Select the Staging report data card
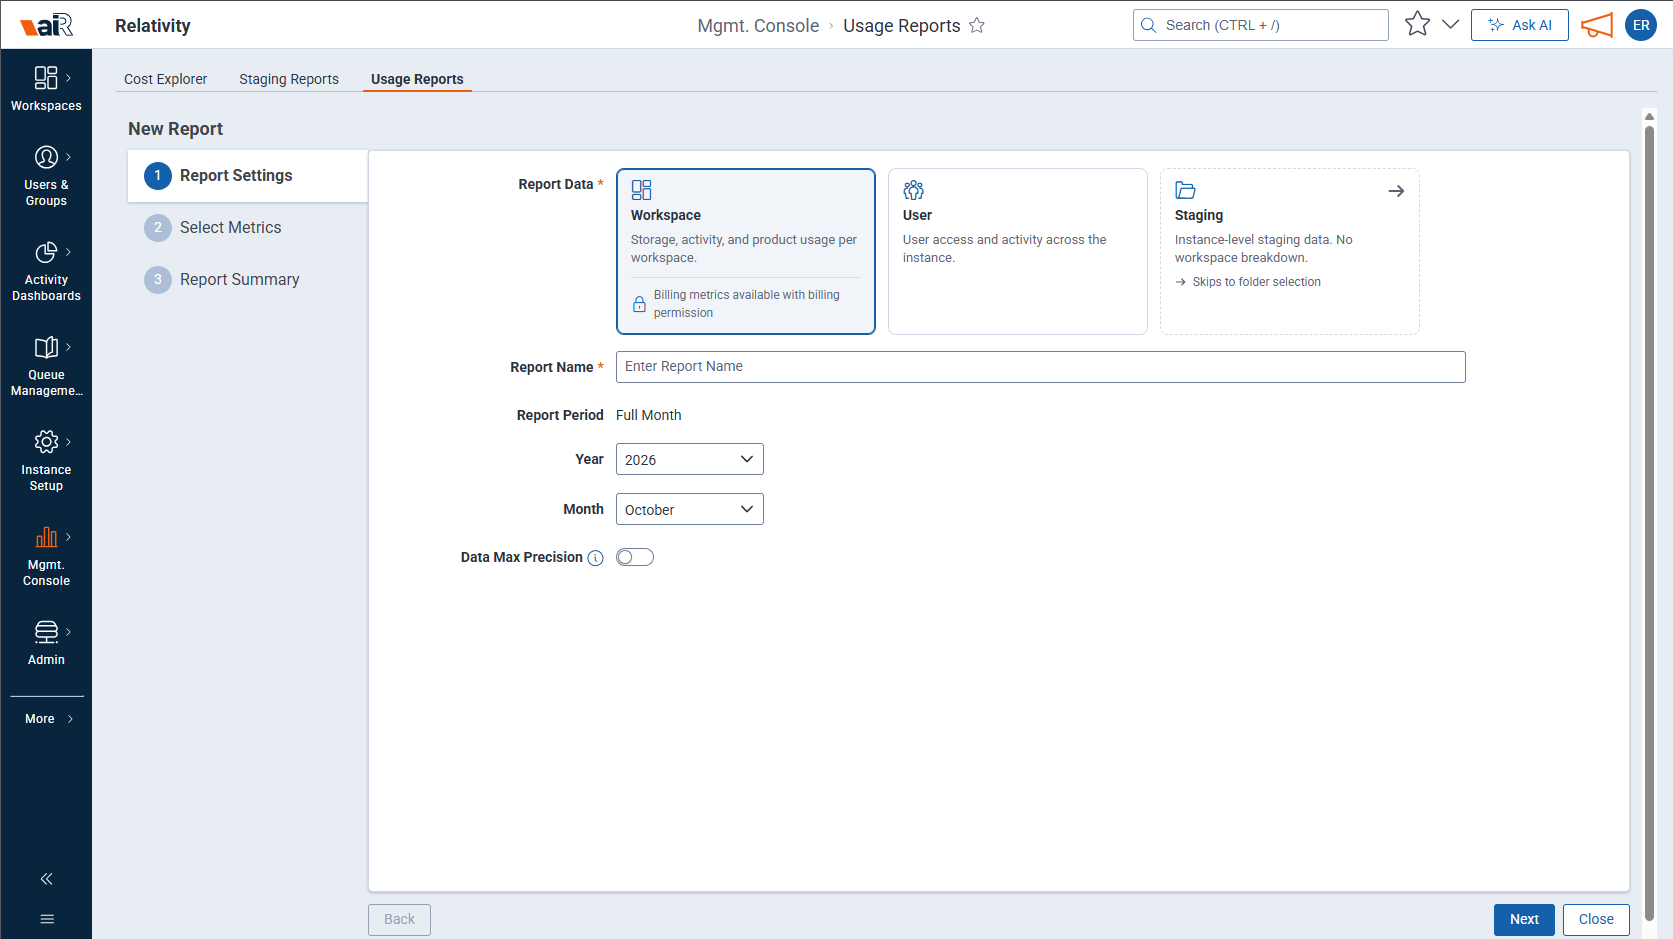 coord(1290,251)
